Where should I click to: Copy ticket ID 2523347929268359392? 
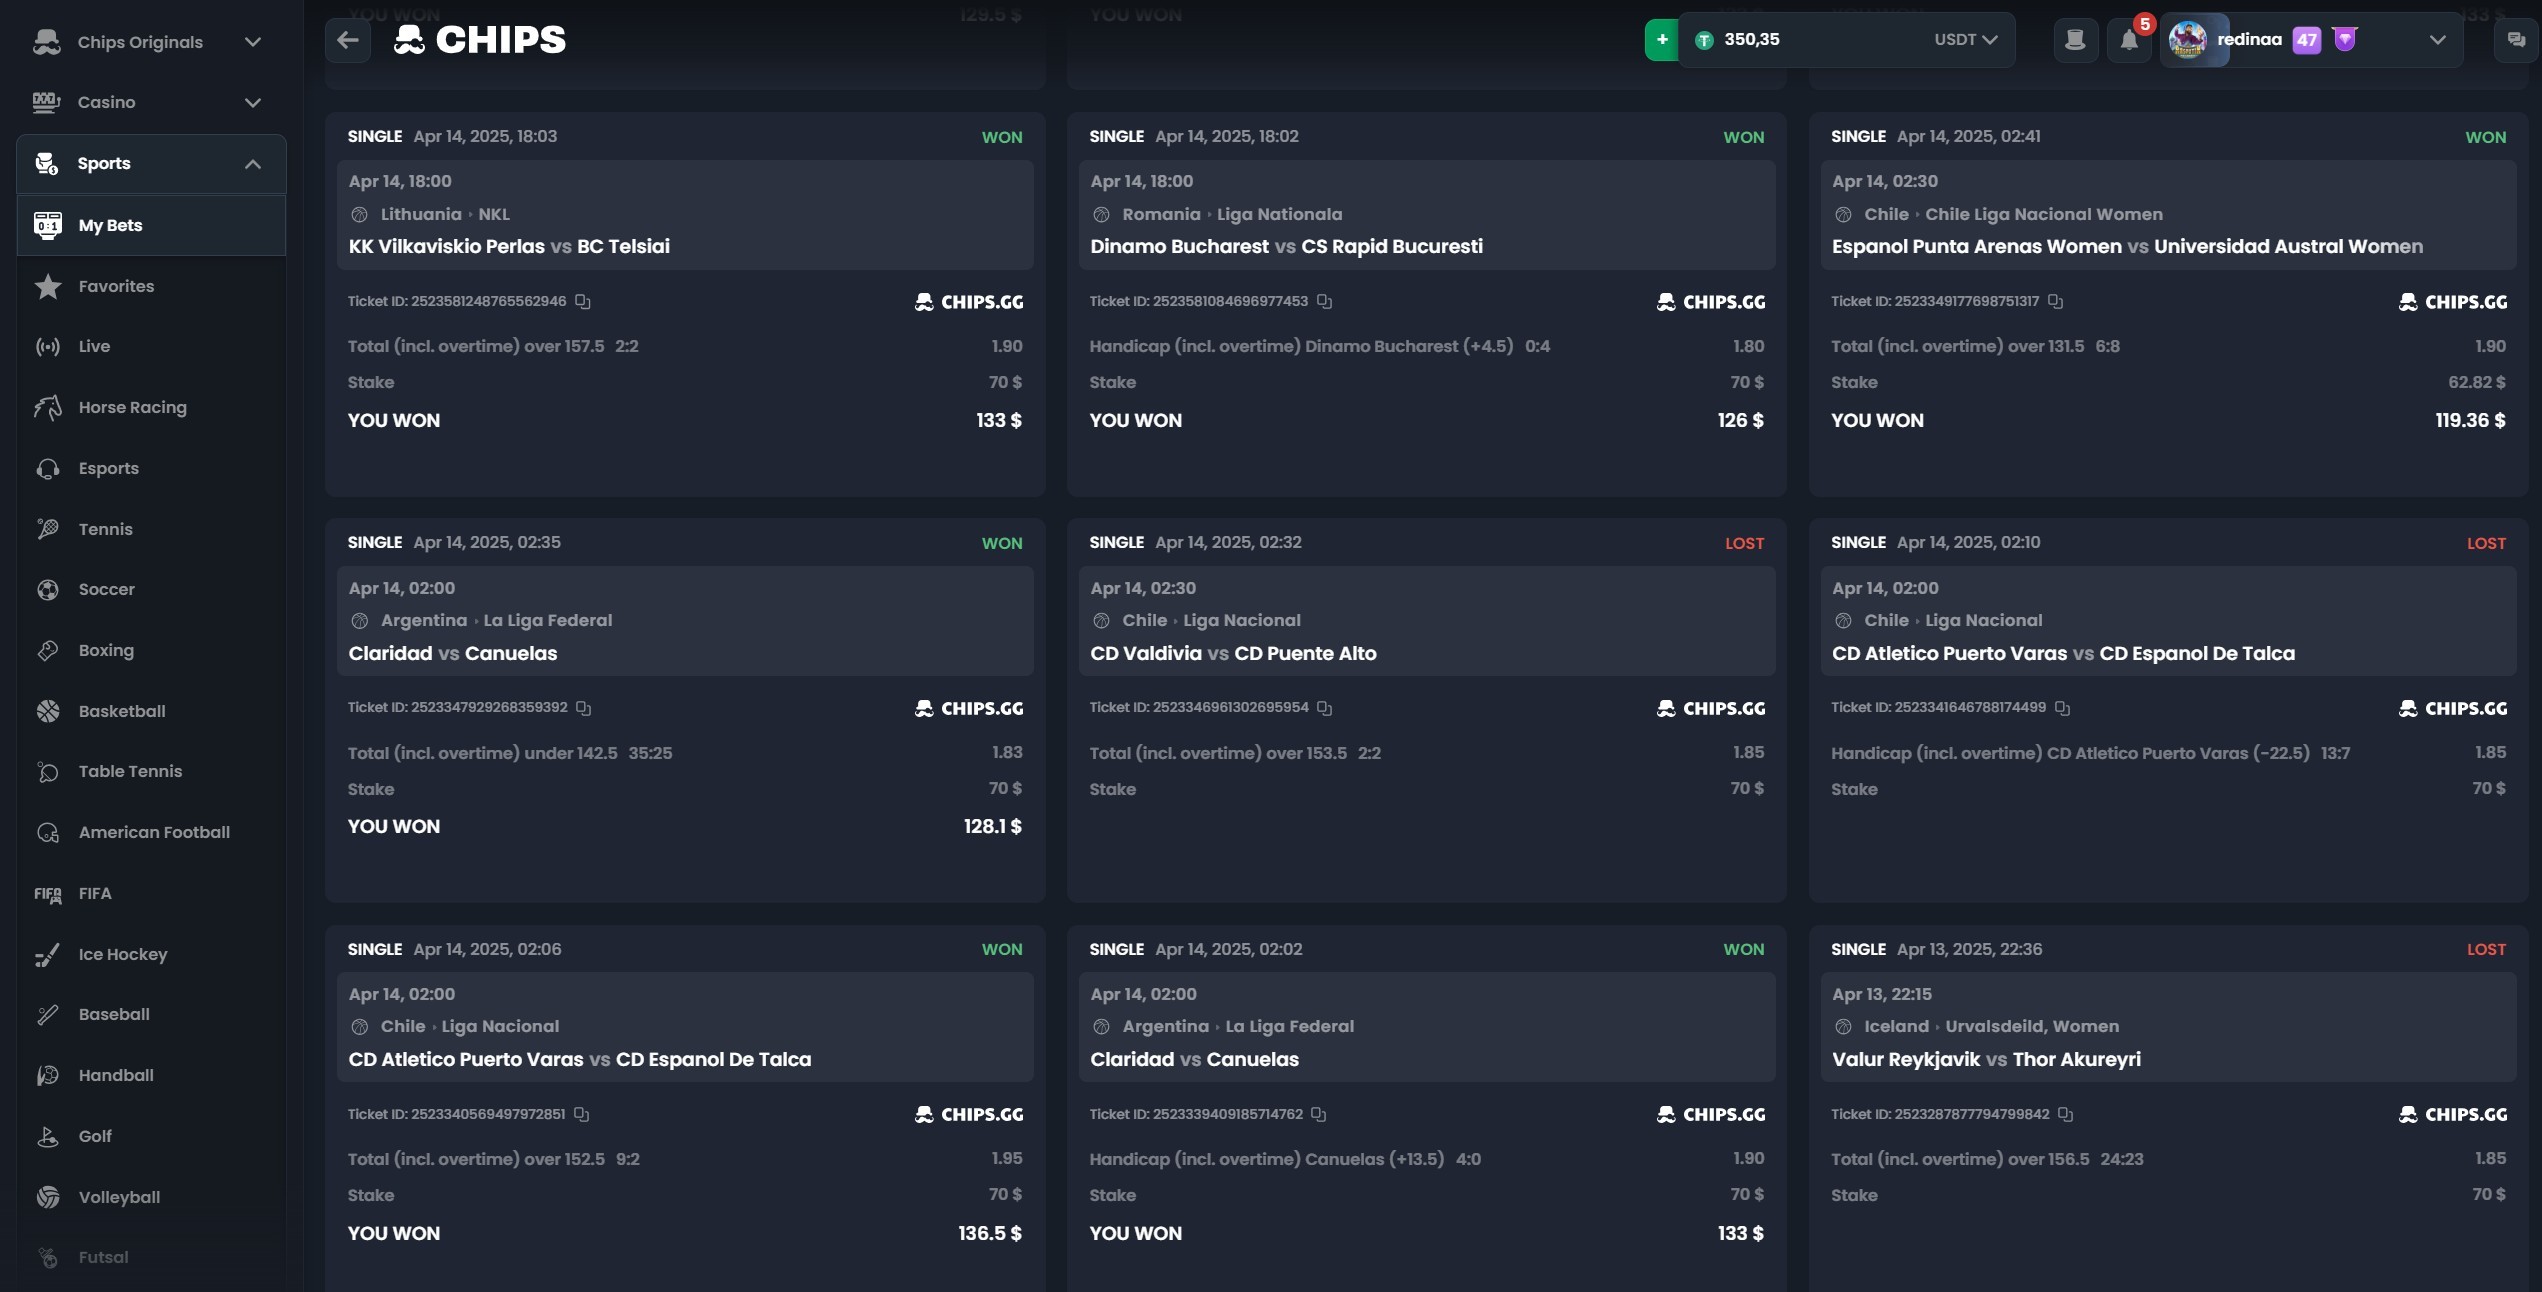584,708
